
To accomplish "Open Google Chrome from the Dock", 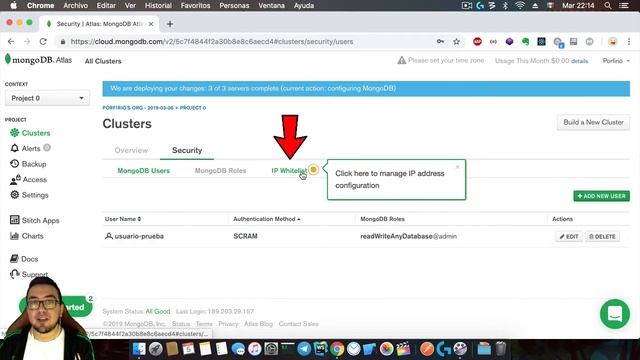I will click(337, 349).
